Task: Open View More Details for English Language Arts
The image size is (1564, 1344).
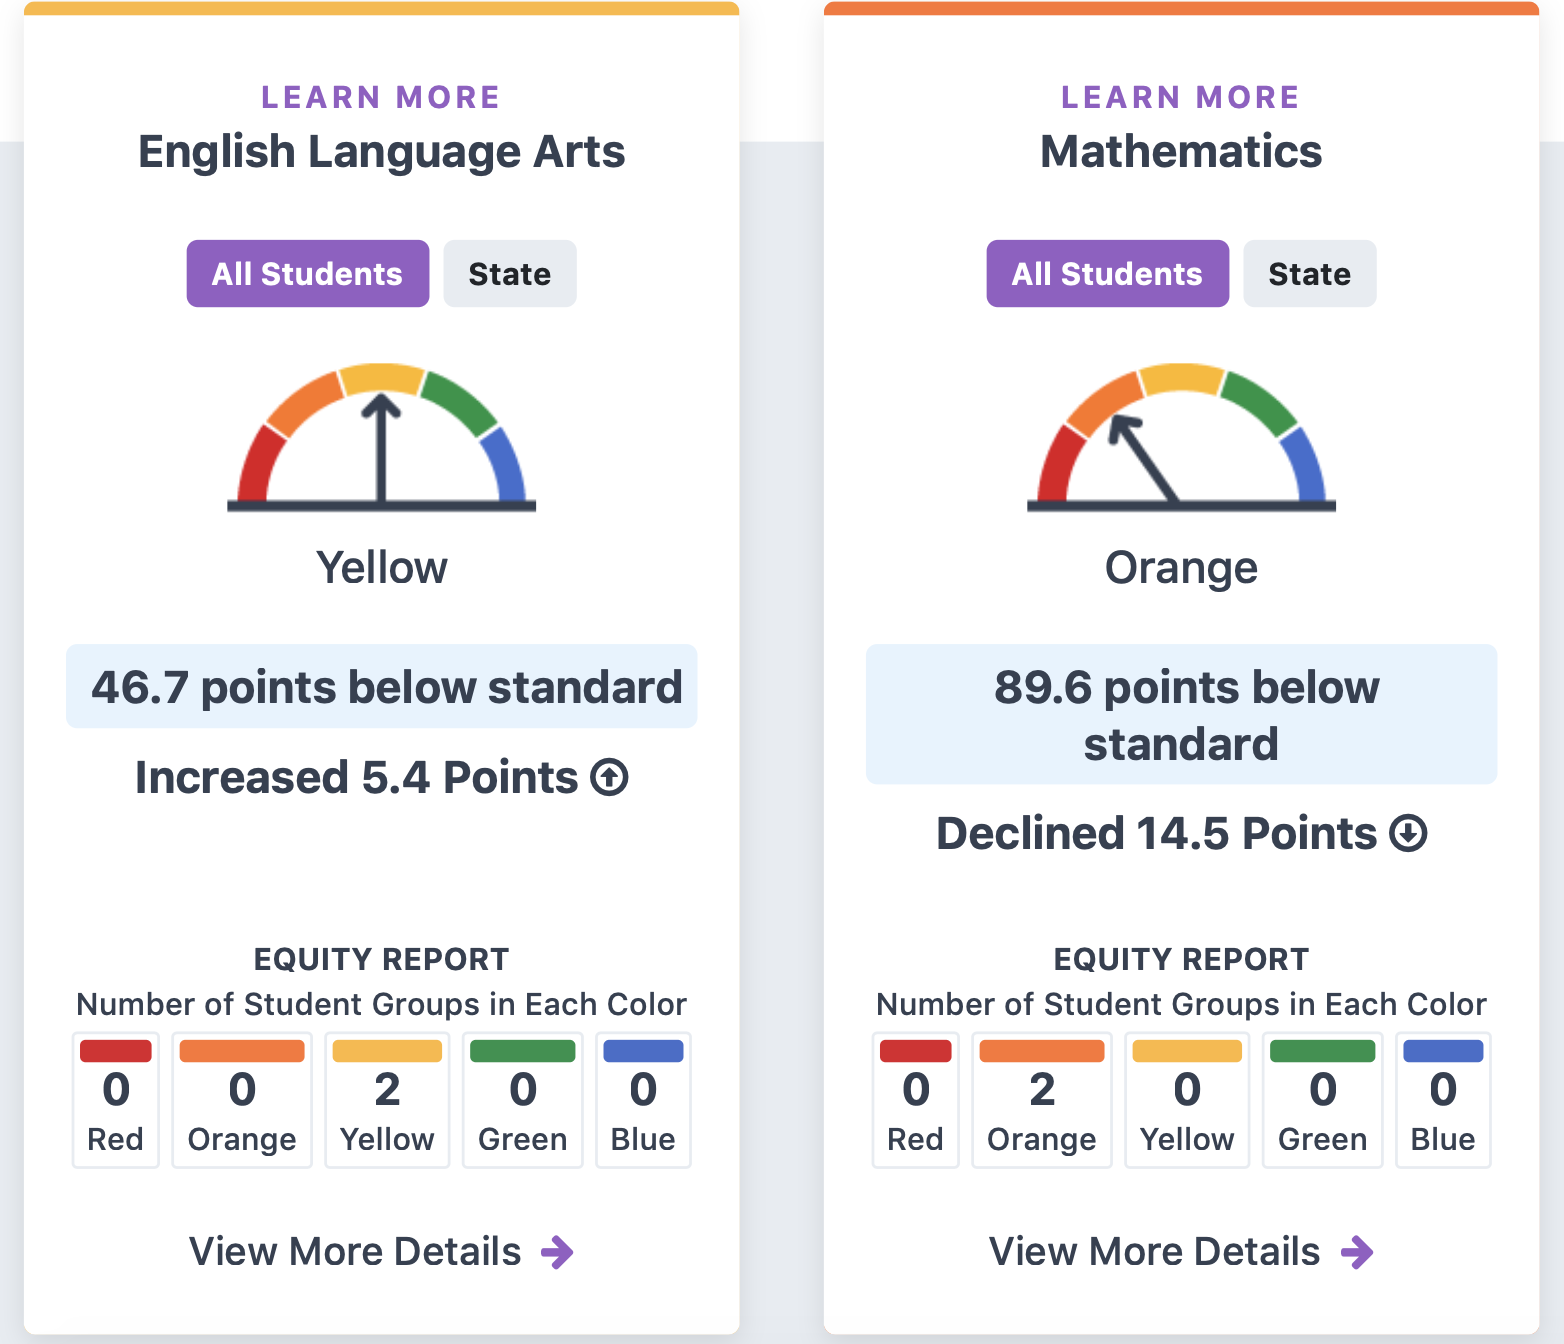Action: pos(381,1252)
